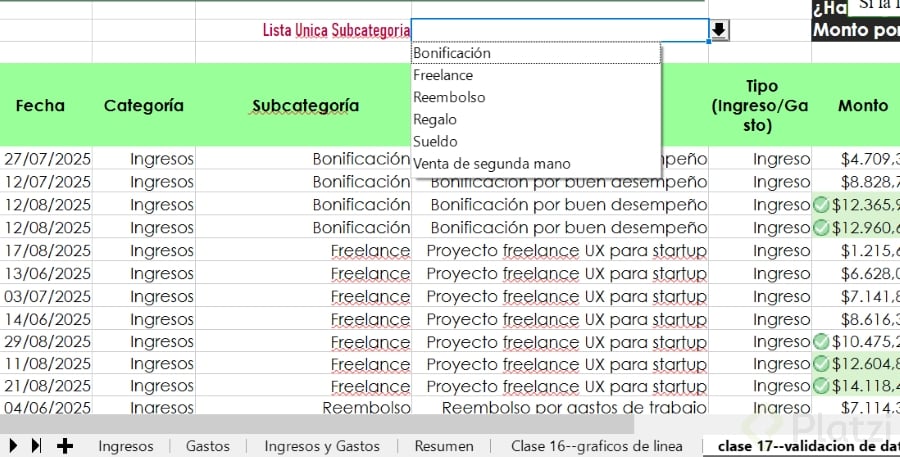
Task: Select Bonificación por buen desempeño in first 12/08/2025 row
Action: pos(560,204)
